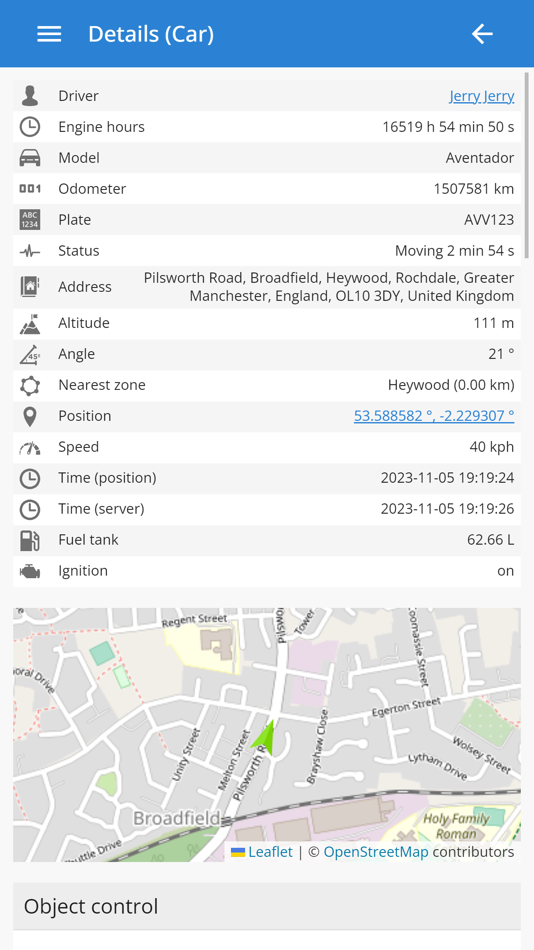Click the speed value 40 kph

[x=492, y=447]
